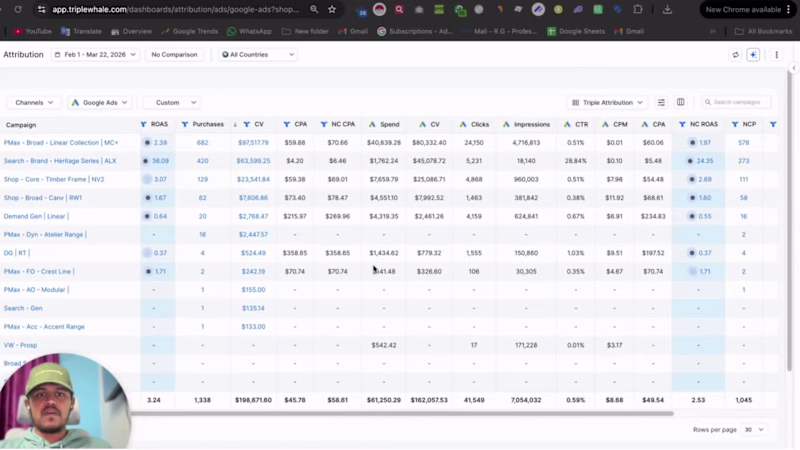Click the column layout icon
Image resolution: width=800 pixels, height=450 pixels.
(681, 102)
